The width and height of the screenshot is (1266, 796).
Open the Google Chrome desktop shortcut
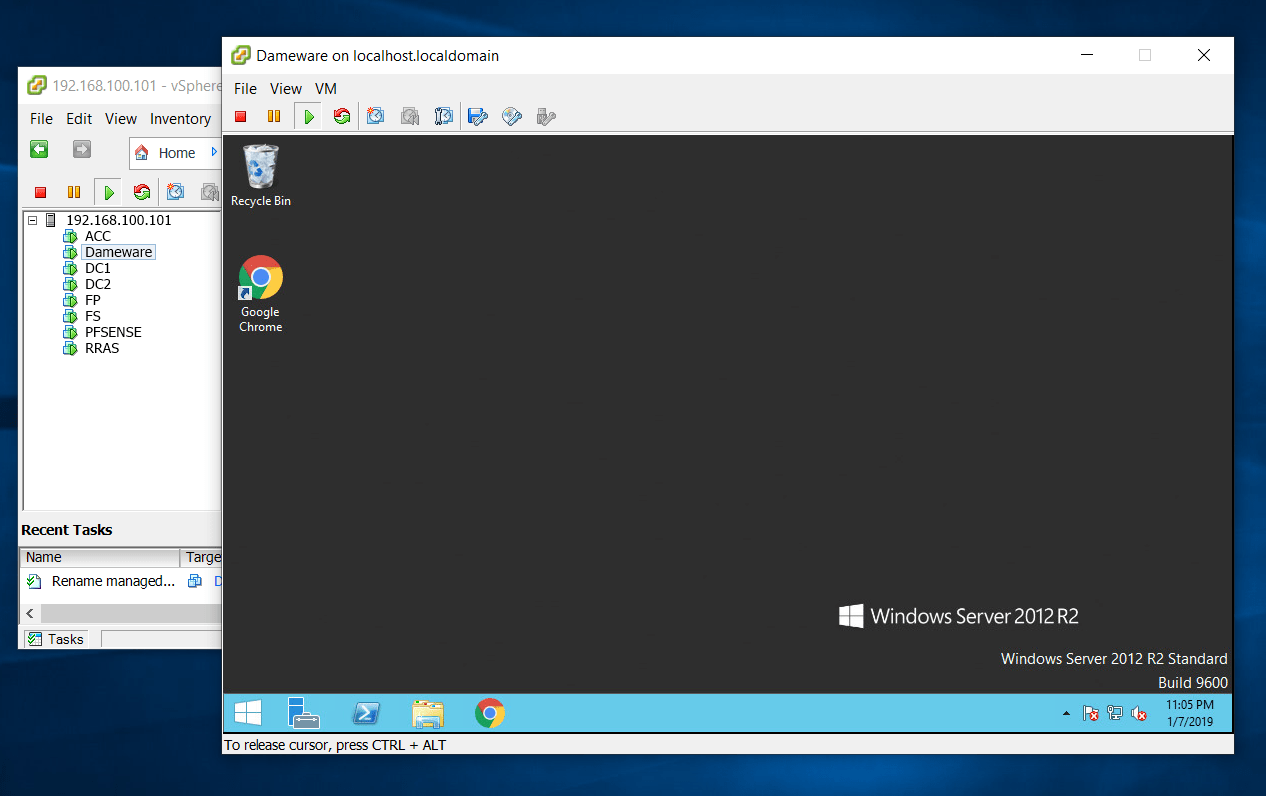point(261,294)
